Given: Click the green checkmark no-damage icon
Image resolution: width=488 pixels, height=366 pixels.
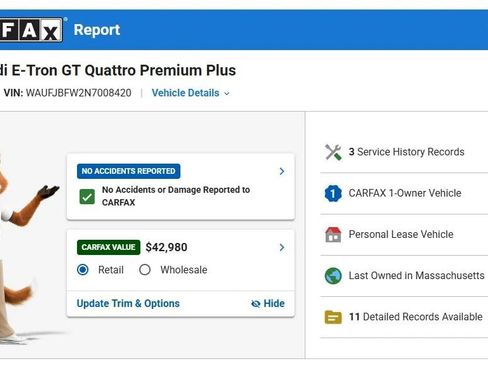Looking at the screenshot, I should tap(87, 197).
